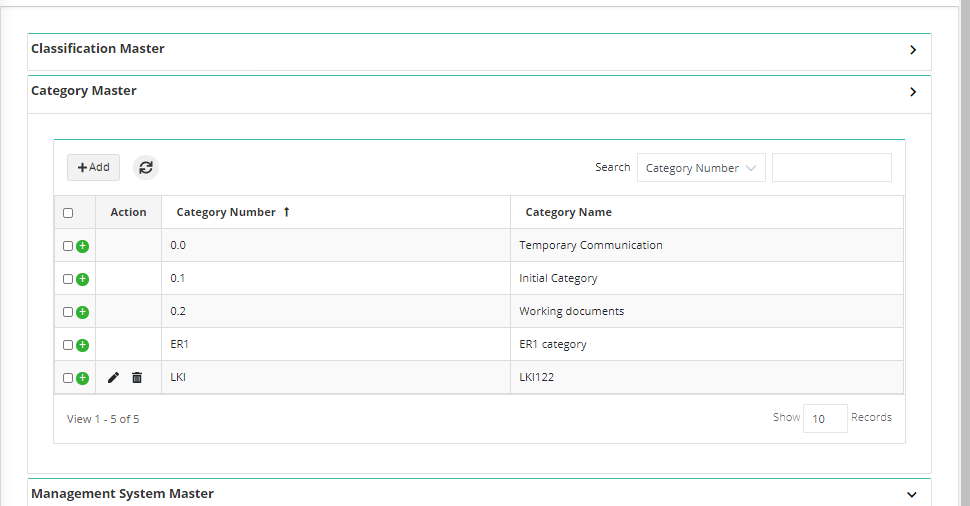Check the box for Temporary Communication row
The image size is (970, 506).
click(x=68, y=246)
